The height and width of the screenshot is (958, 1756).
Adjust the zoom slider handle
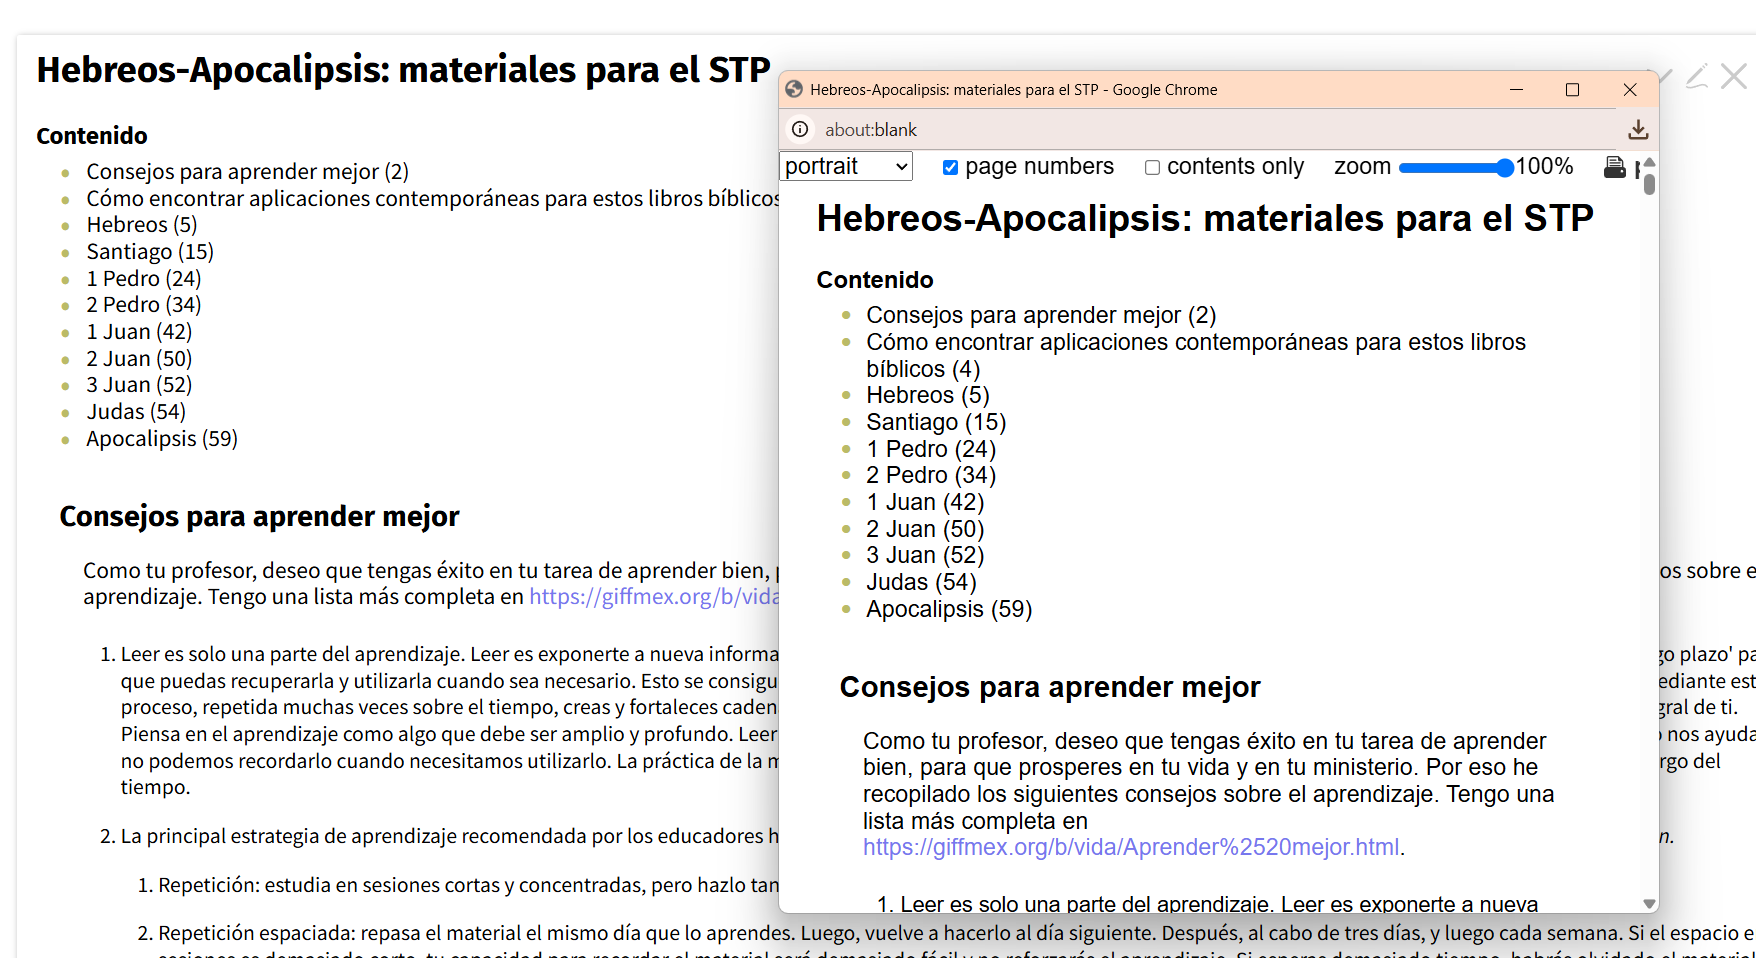[1504, 168]
